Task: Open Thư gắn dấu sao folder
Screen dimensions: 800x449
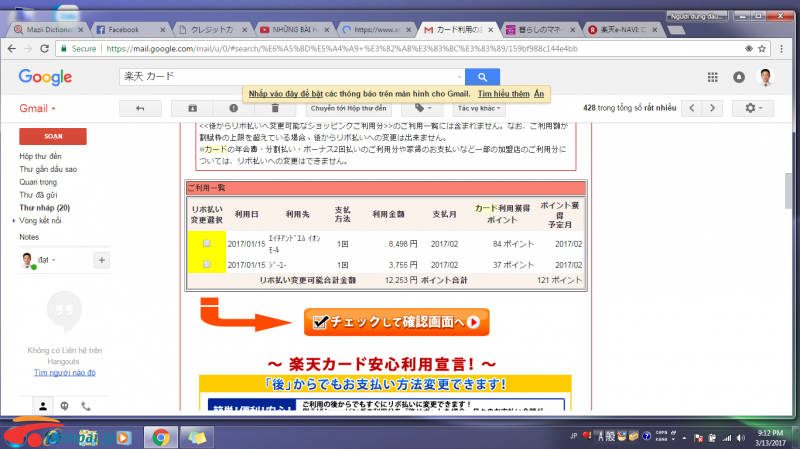Action: click(x=48, y=169)
